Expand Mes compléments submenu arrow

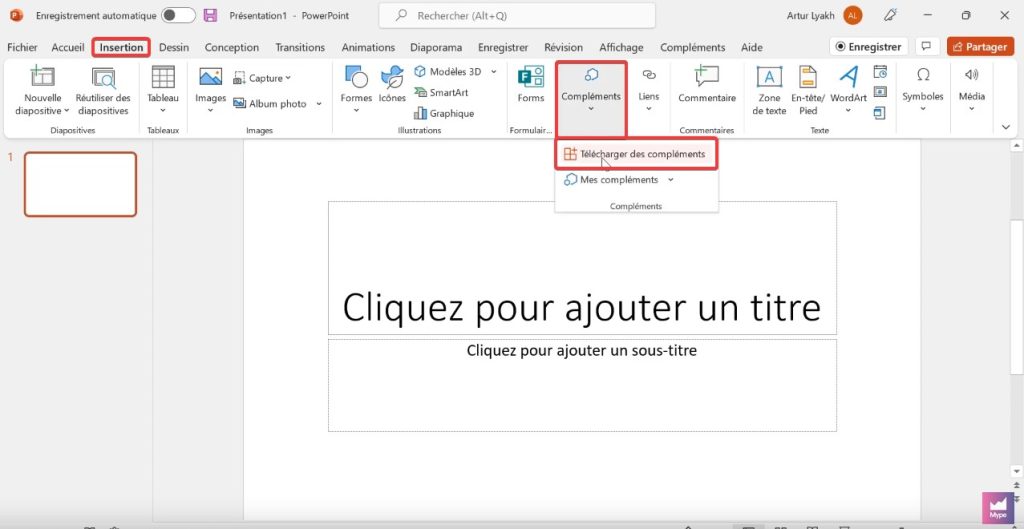(x=671, y=180)
